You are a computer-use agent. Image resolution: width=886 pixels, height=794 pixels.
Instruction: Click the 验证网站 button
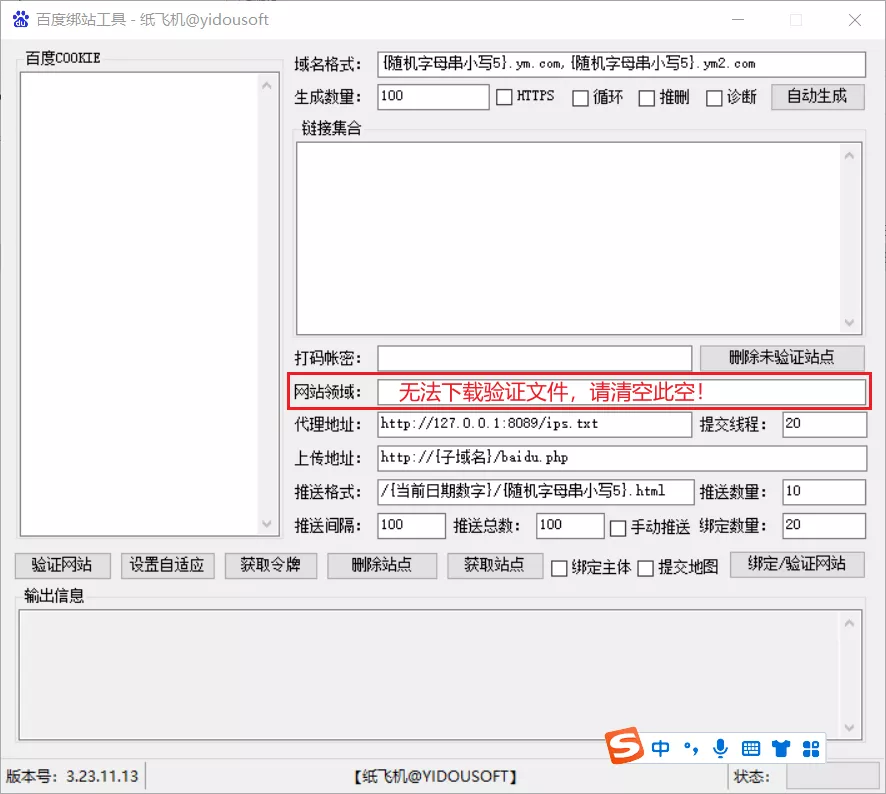pyautogui.click(x=62, y=565)
